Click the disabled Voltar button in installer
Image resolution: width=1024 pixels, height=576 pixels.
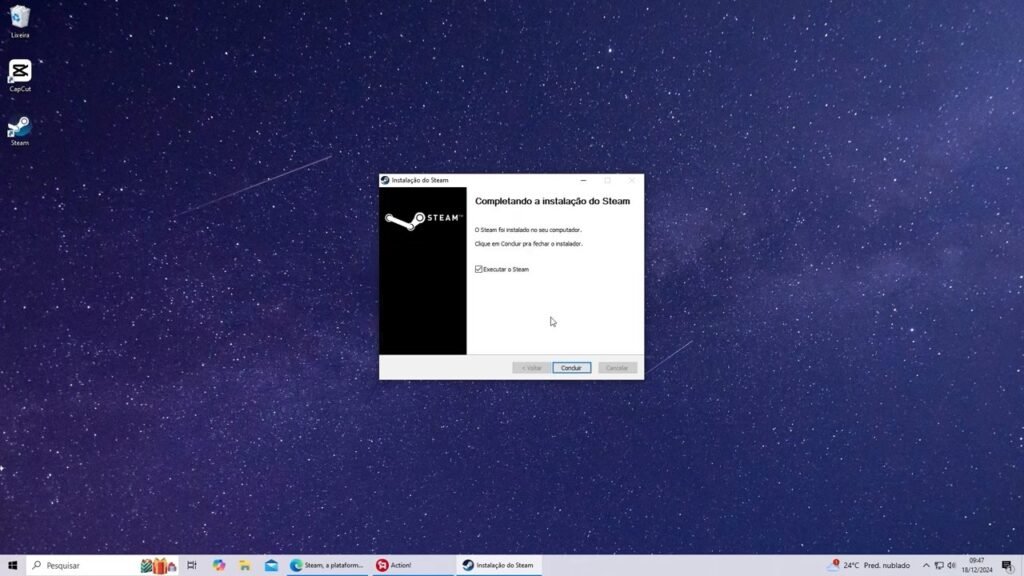click(532, 368)
